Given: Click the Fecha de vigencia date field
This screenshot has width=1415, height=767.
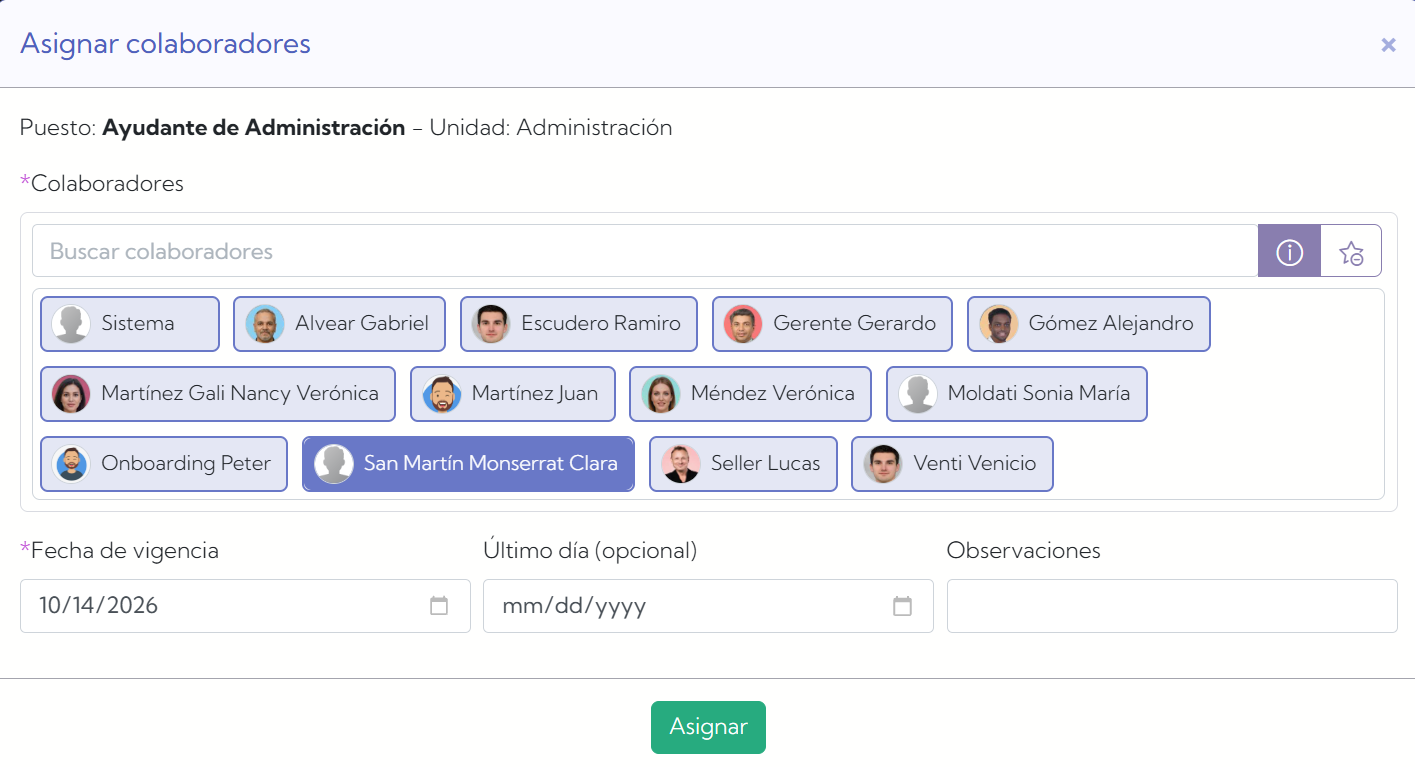Looking at the screenshot, I should [x=245, y=606].
